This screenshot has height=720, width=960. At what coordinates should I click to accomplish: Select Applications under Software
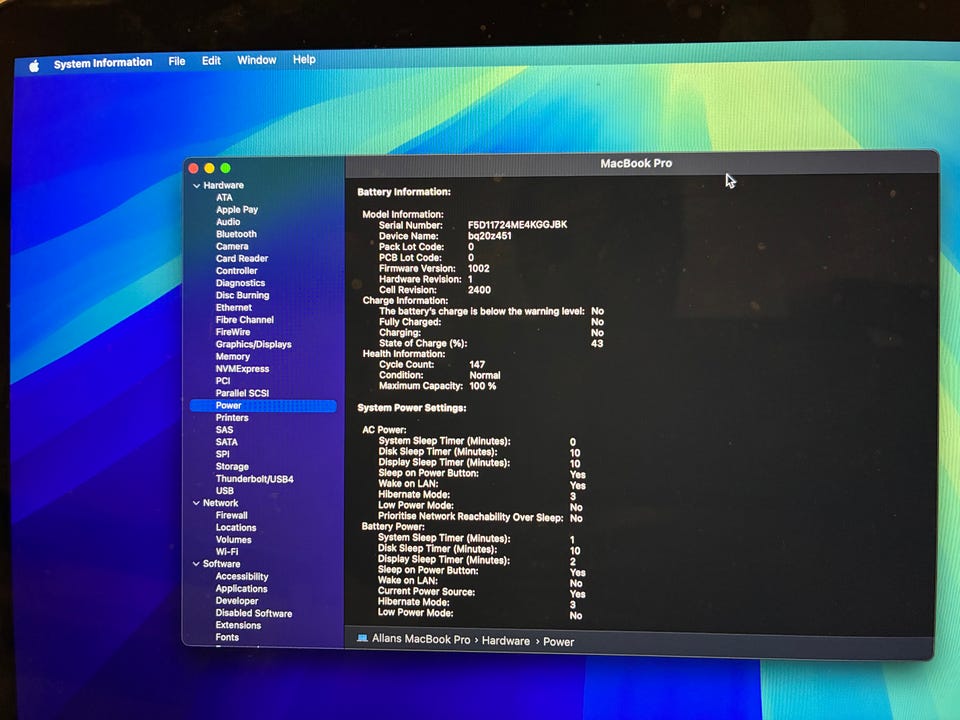click(x=241, y=589)
